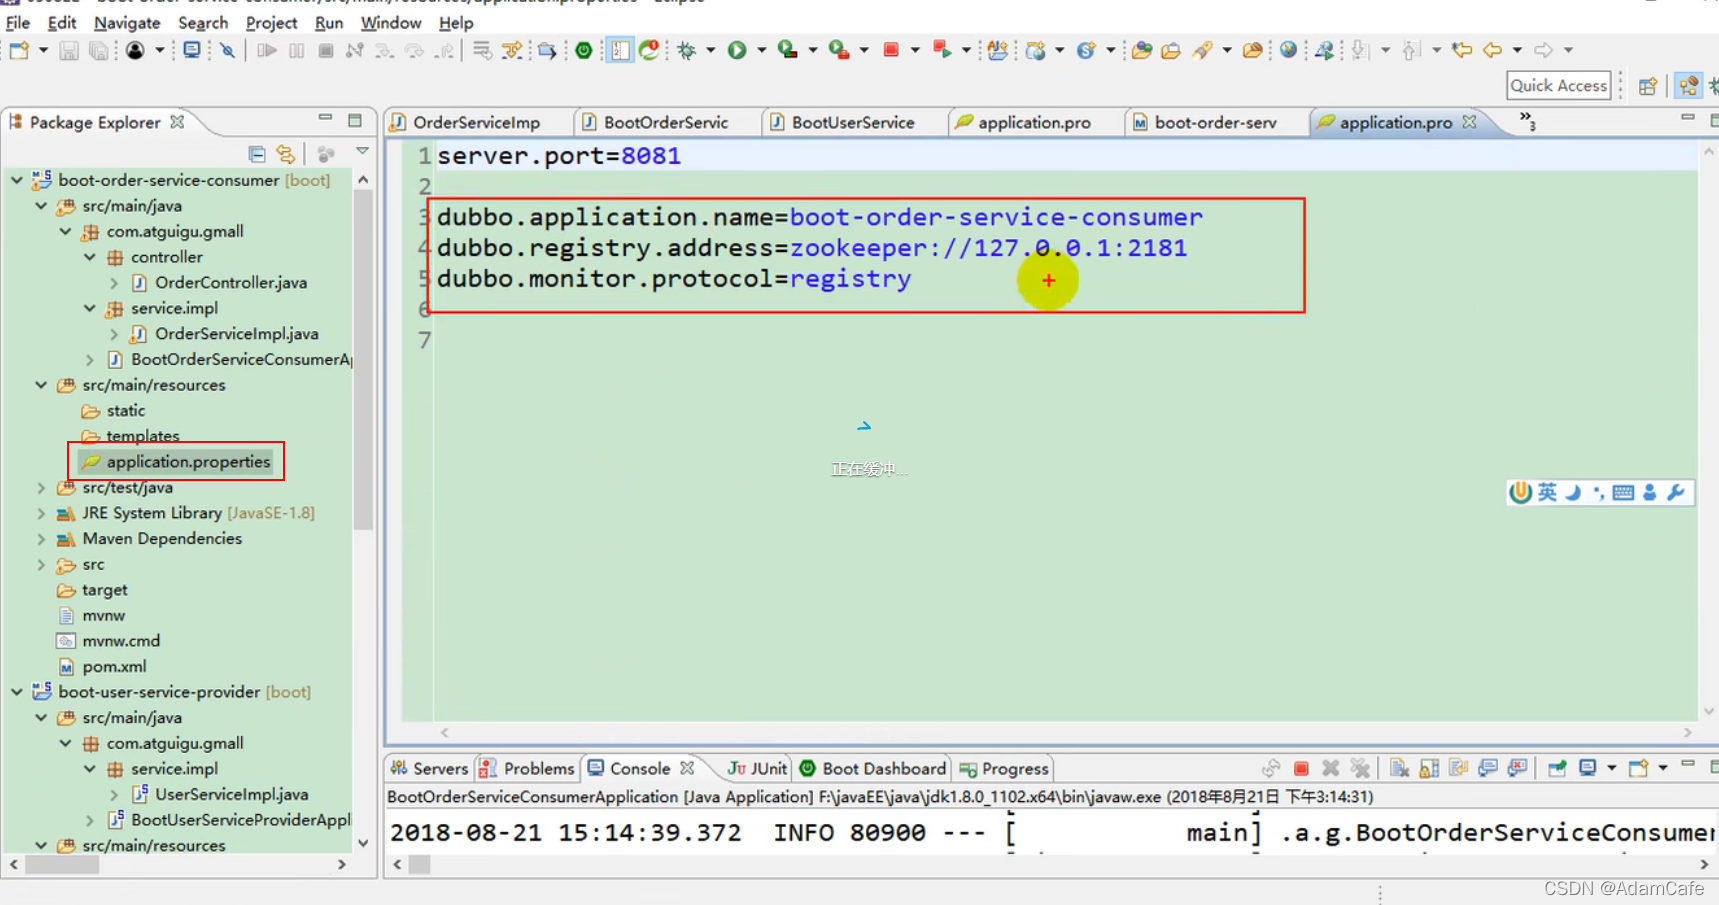The width and height of the screenshot is (1719, 905).
Task: Toggle Scroll Lock in Console toolbar
Action: pyautogui.click(x=1429, y=768)
